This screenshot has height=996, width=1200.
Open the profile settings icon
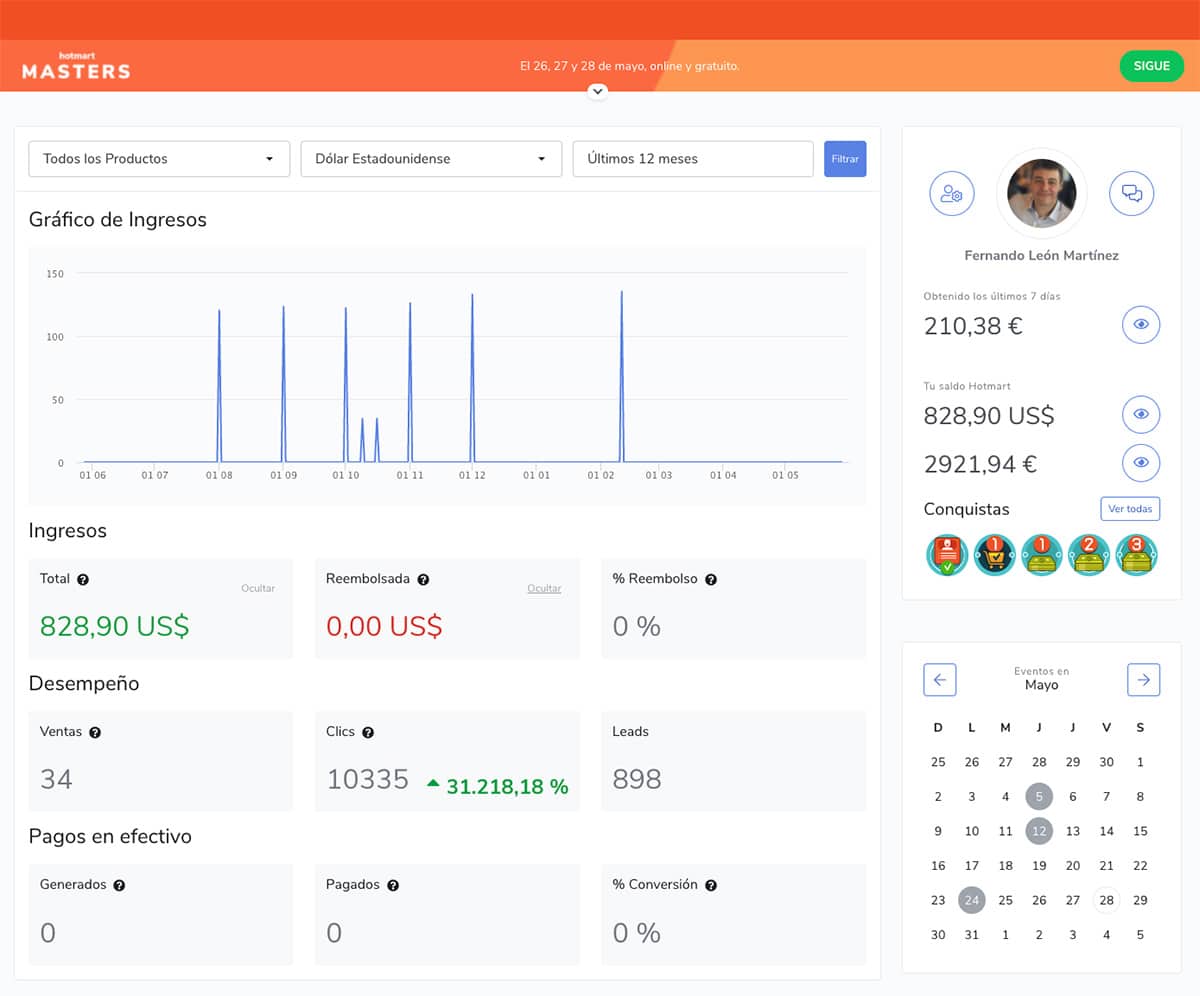pos(951,194)
